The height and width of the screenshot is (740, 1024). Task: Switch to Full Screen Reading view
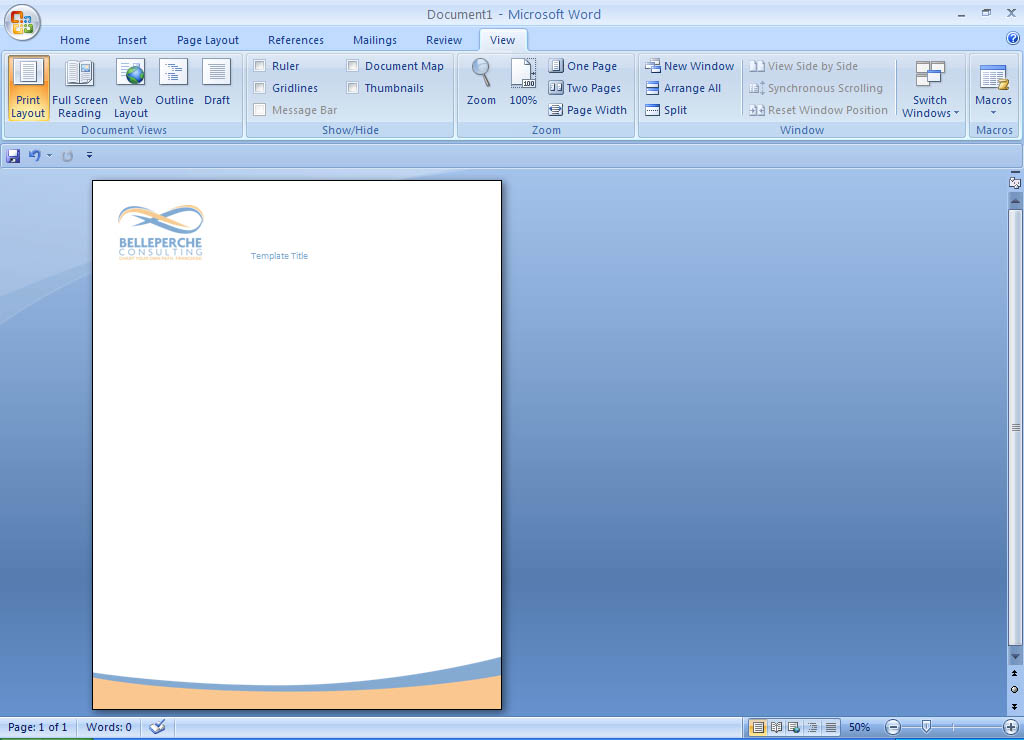click(79, 88)
